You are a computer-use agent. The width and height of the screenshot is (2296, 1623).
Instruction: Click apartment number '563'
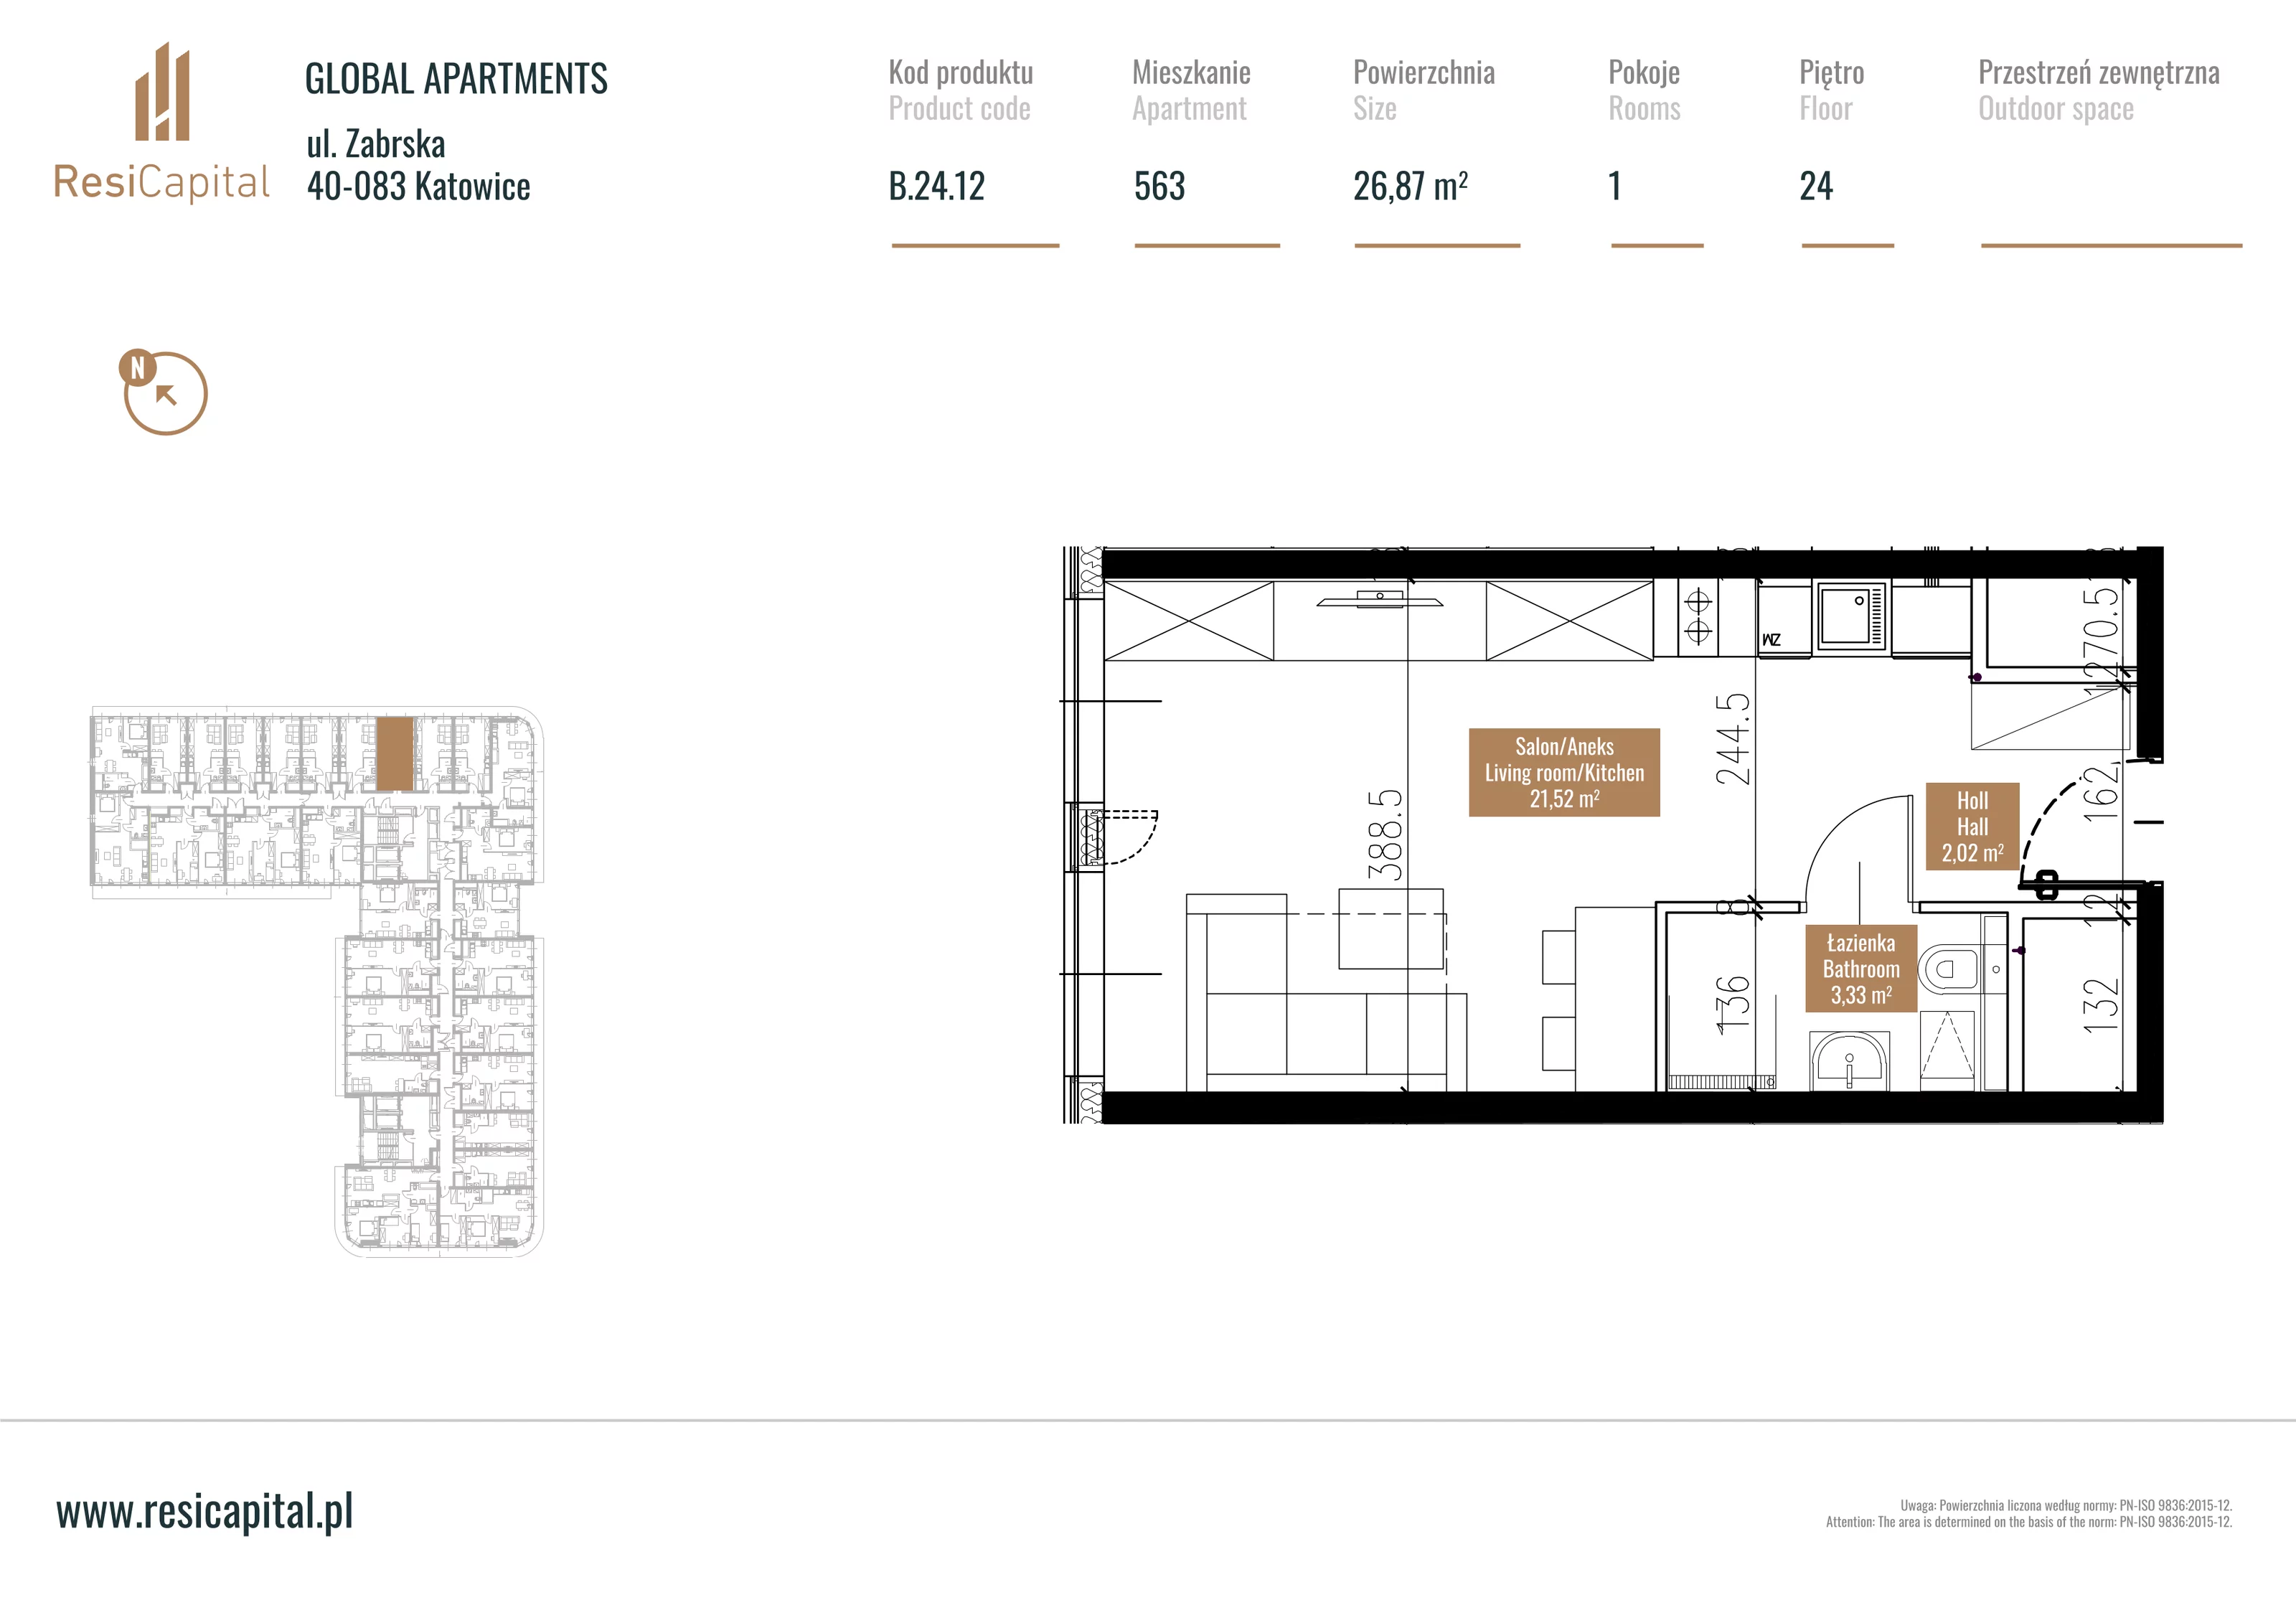click(1160, 186)
